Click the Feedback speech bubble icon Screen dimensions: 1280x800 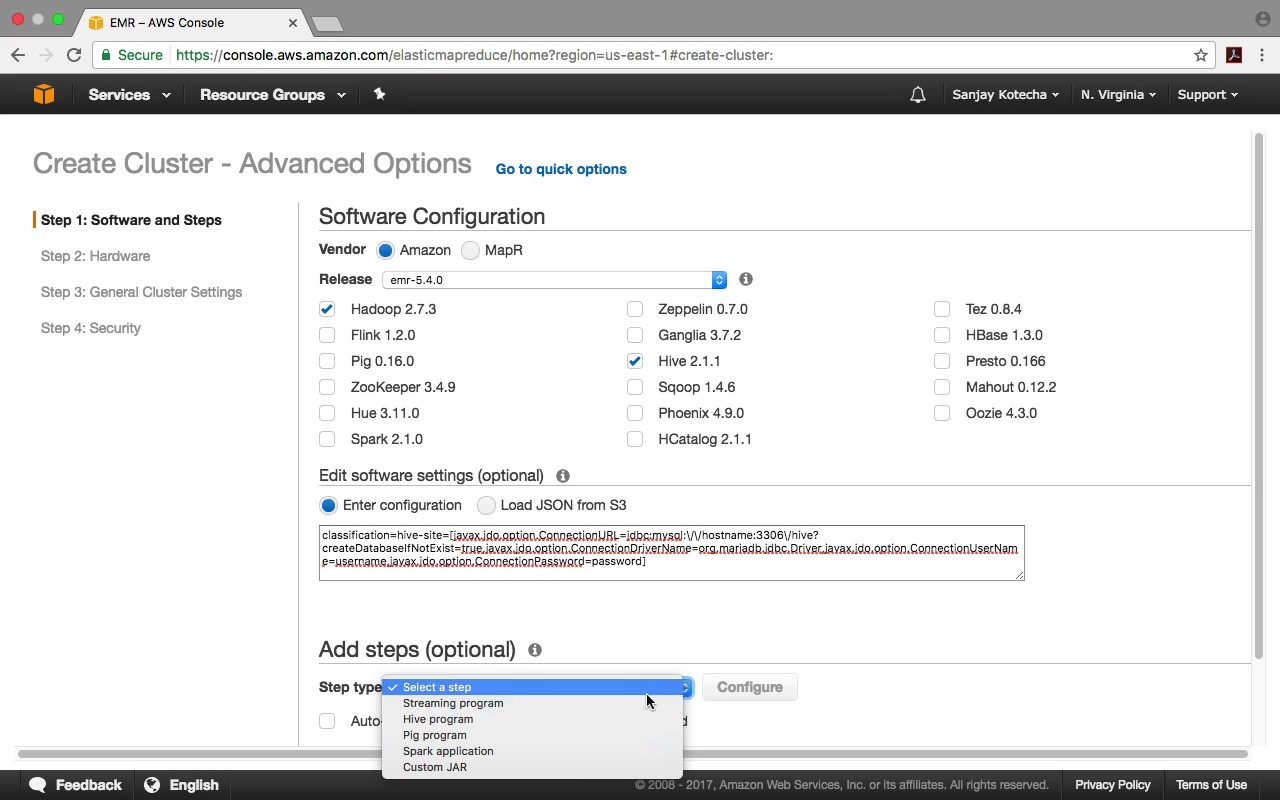38,785
